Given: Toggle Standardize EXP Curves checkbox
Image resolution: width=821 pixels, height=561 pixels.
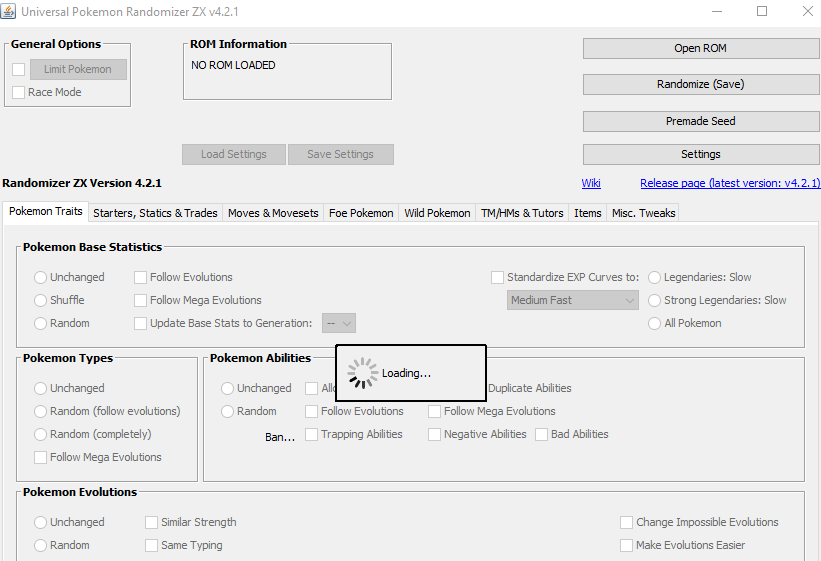Looking at the screenshot, I should [497, 277].
